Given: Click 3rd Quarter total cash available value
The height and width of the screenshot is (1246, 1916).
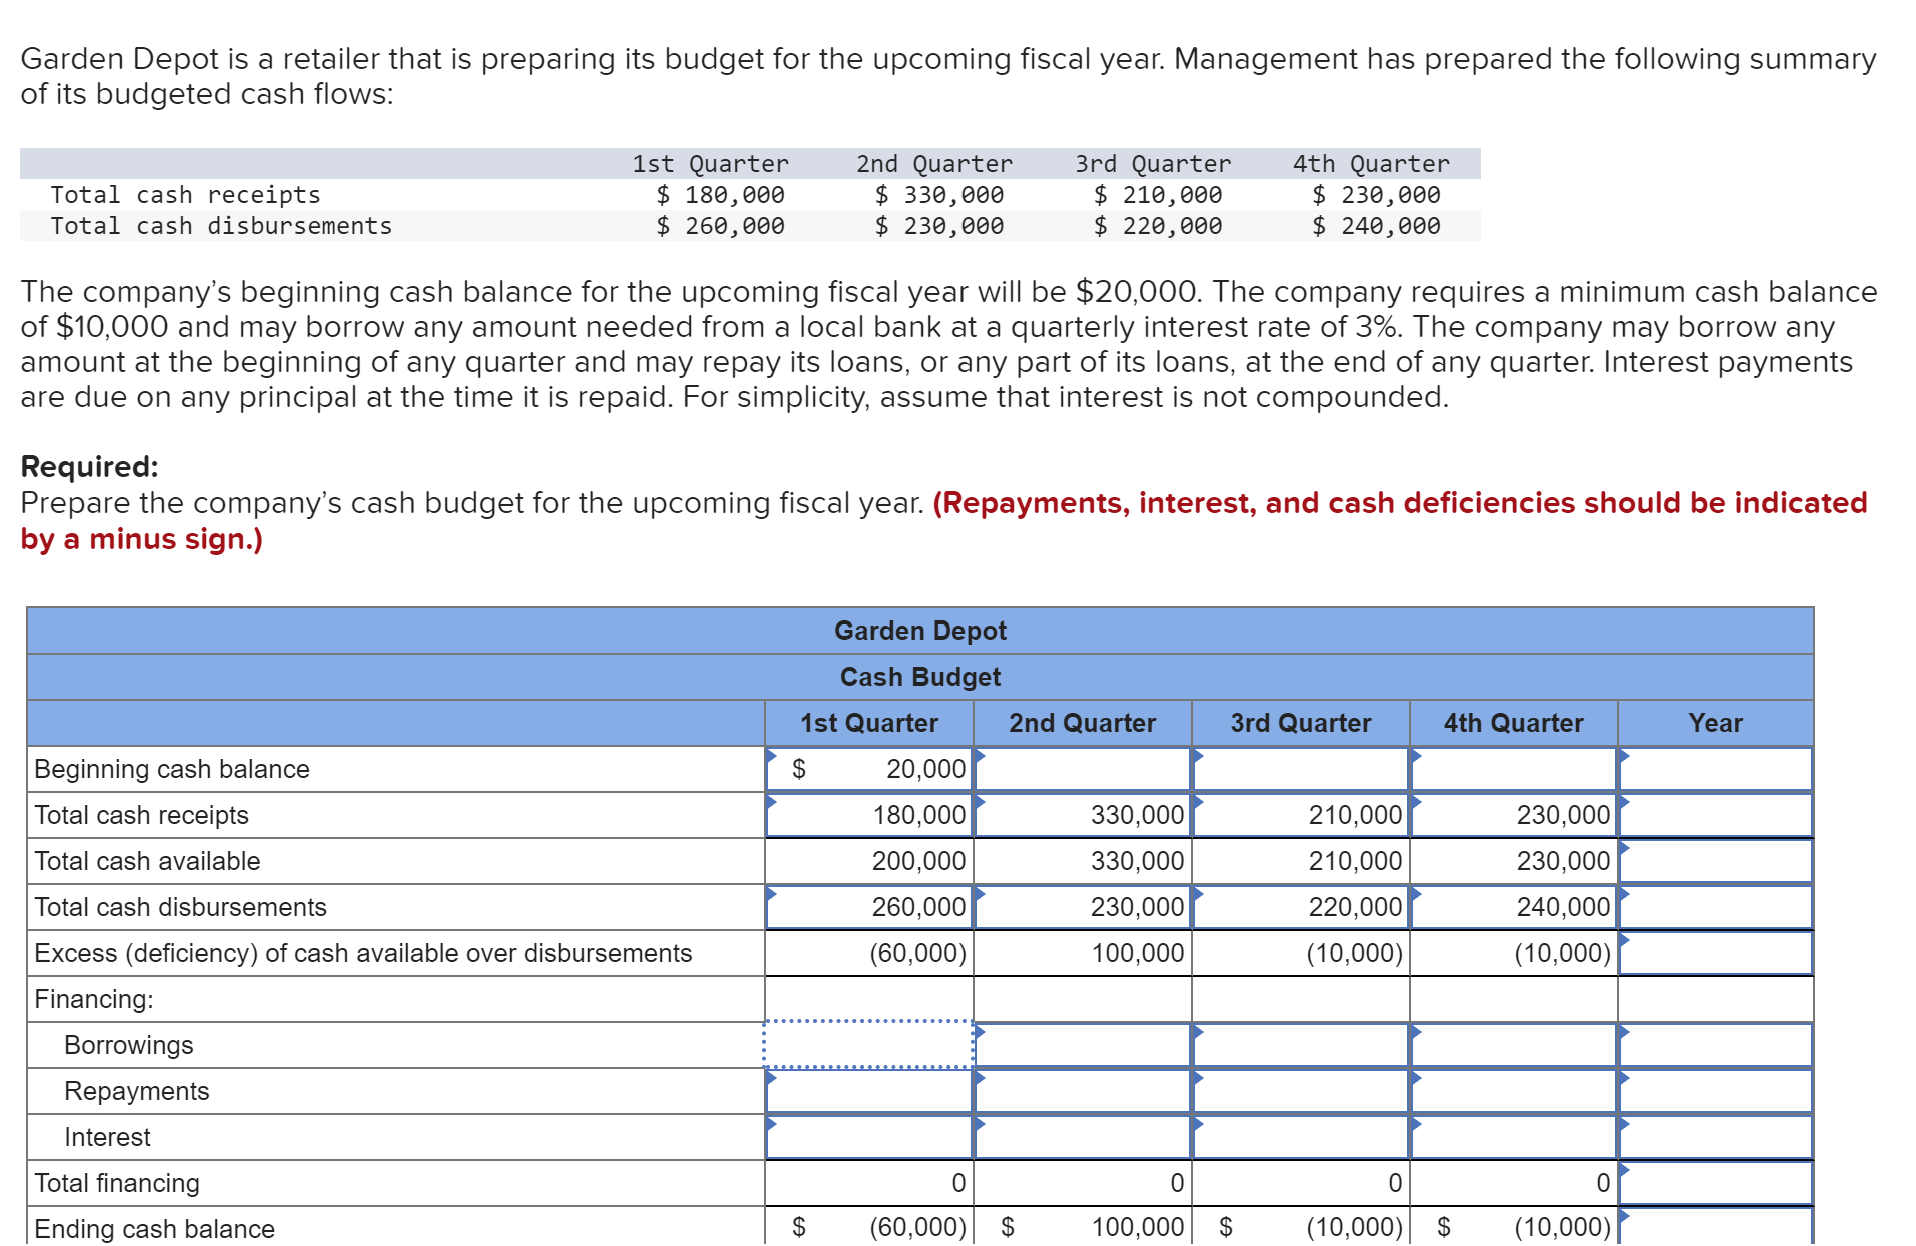Looking at the screenshot, I should 1355,861.
